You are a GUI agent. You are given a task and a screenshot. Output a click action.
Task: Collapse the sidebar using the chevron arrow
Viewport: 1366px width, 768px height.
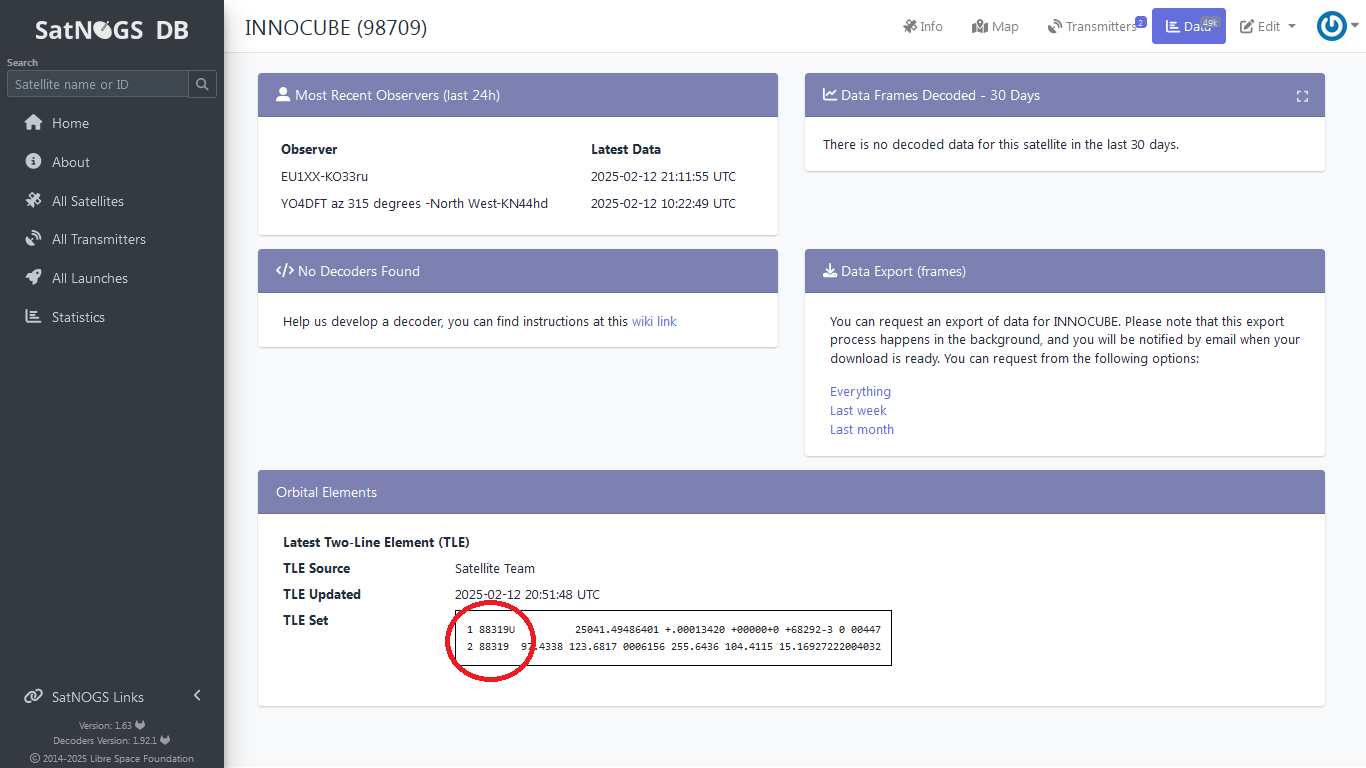coord(197,696)
